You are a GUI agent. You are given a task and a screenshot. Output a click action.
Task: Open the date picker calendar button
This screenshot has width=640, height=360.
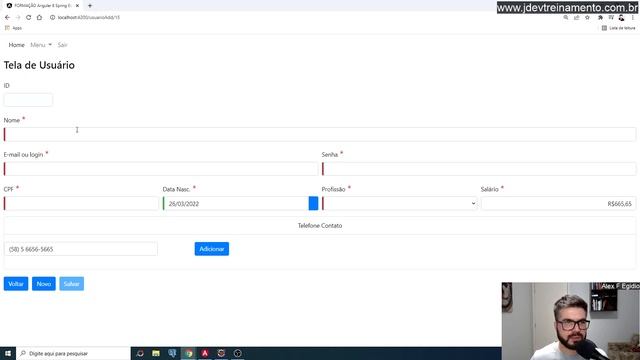click(313, 203)
